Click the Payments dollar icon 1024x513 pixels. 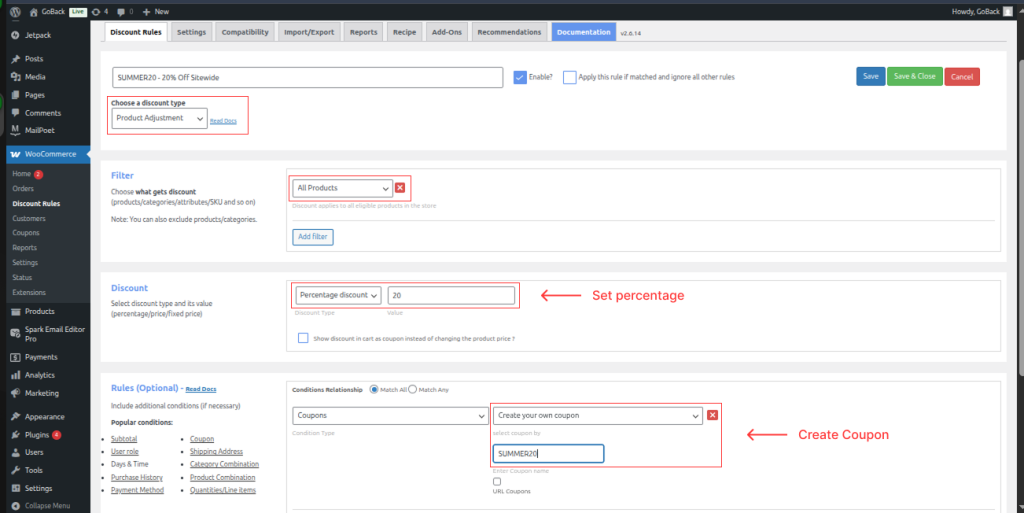pos(16,357)
